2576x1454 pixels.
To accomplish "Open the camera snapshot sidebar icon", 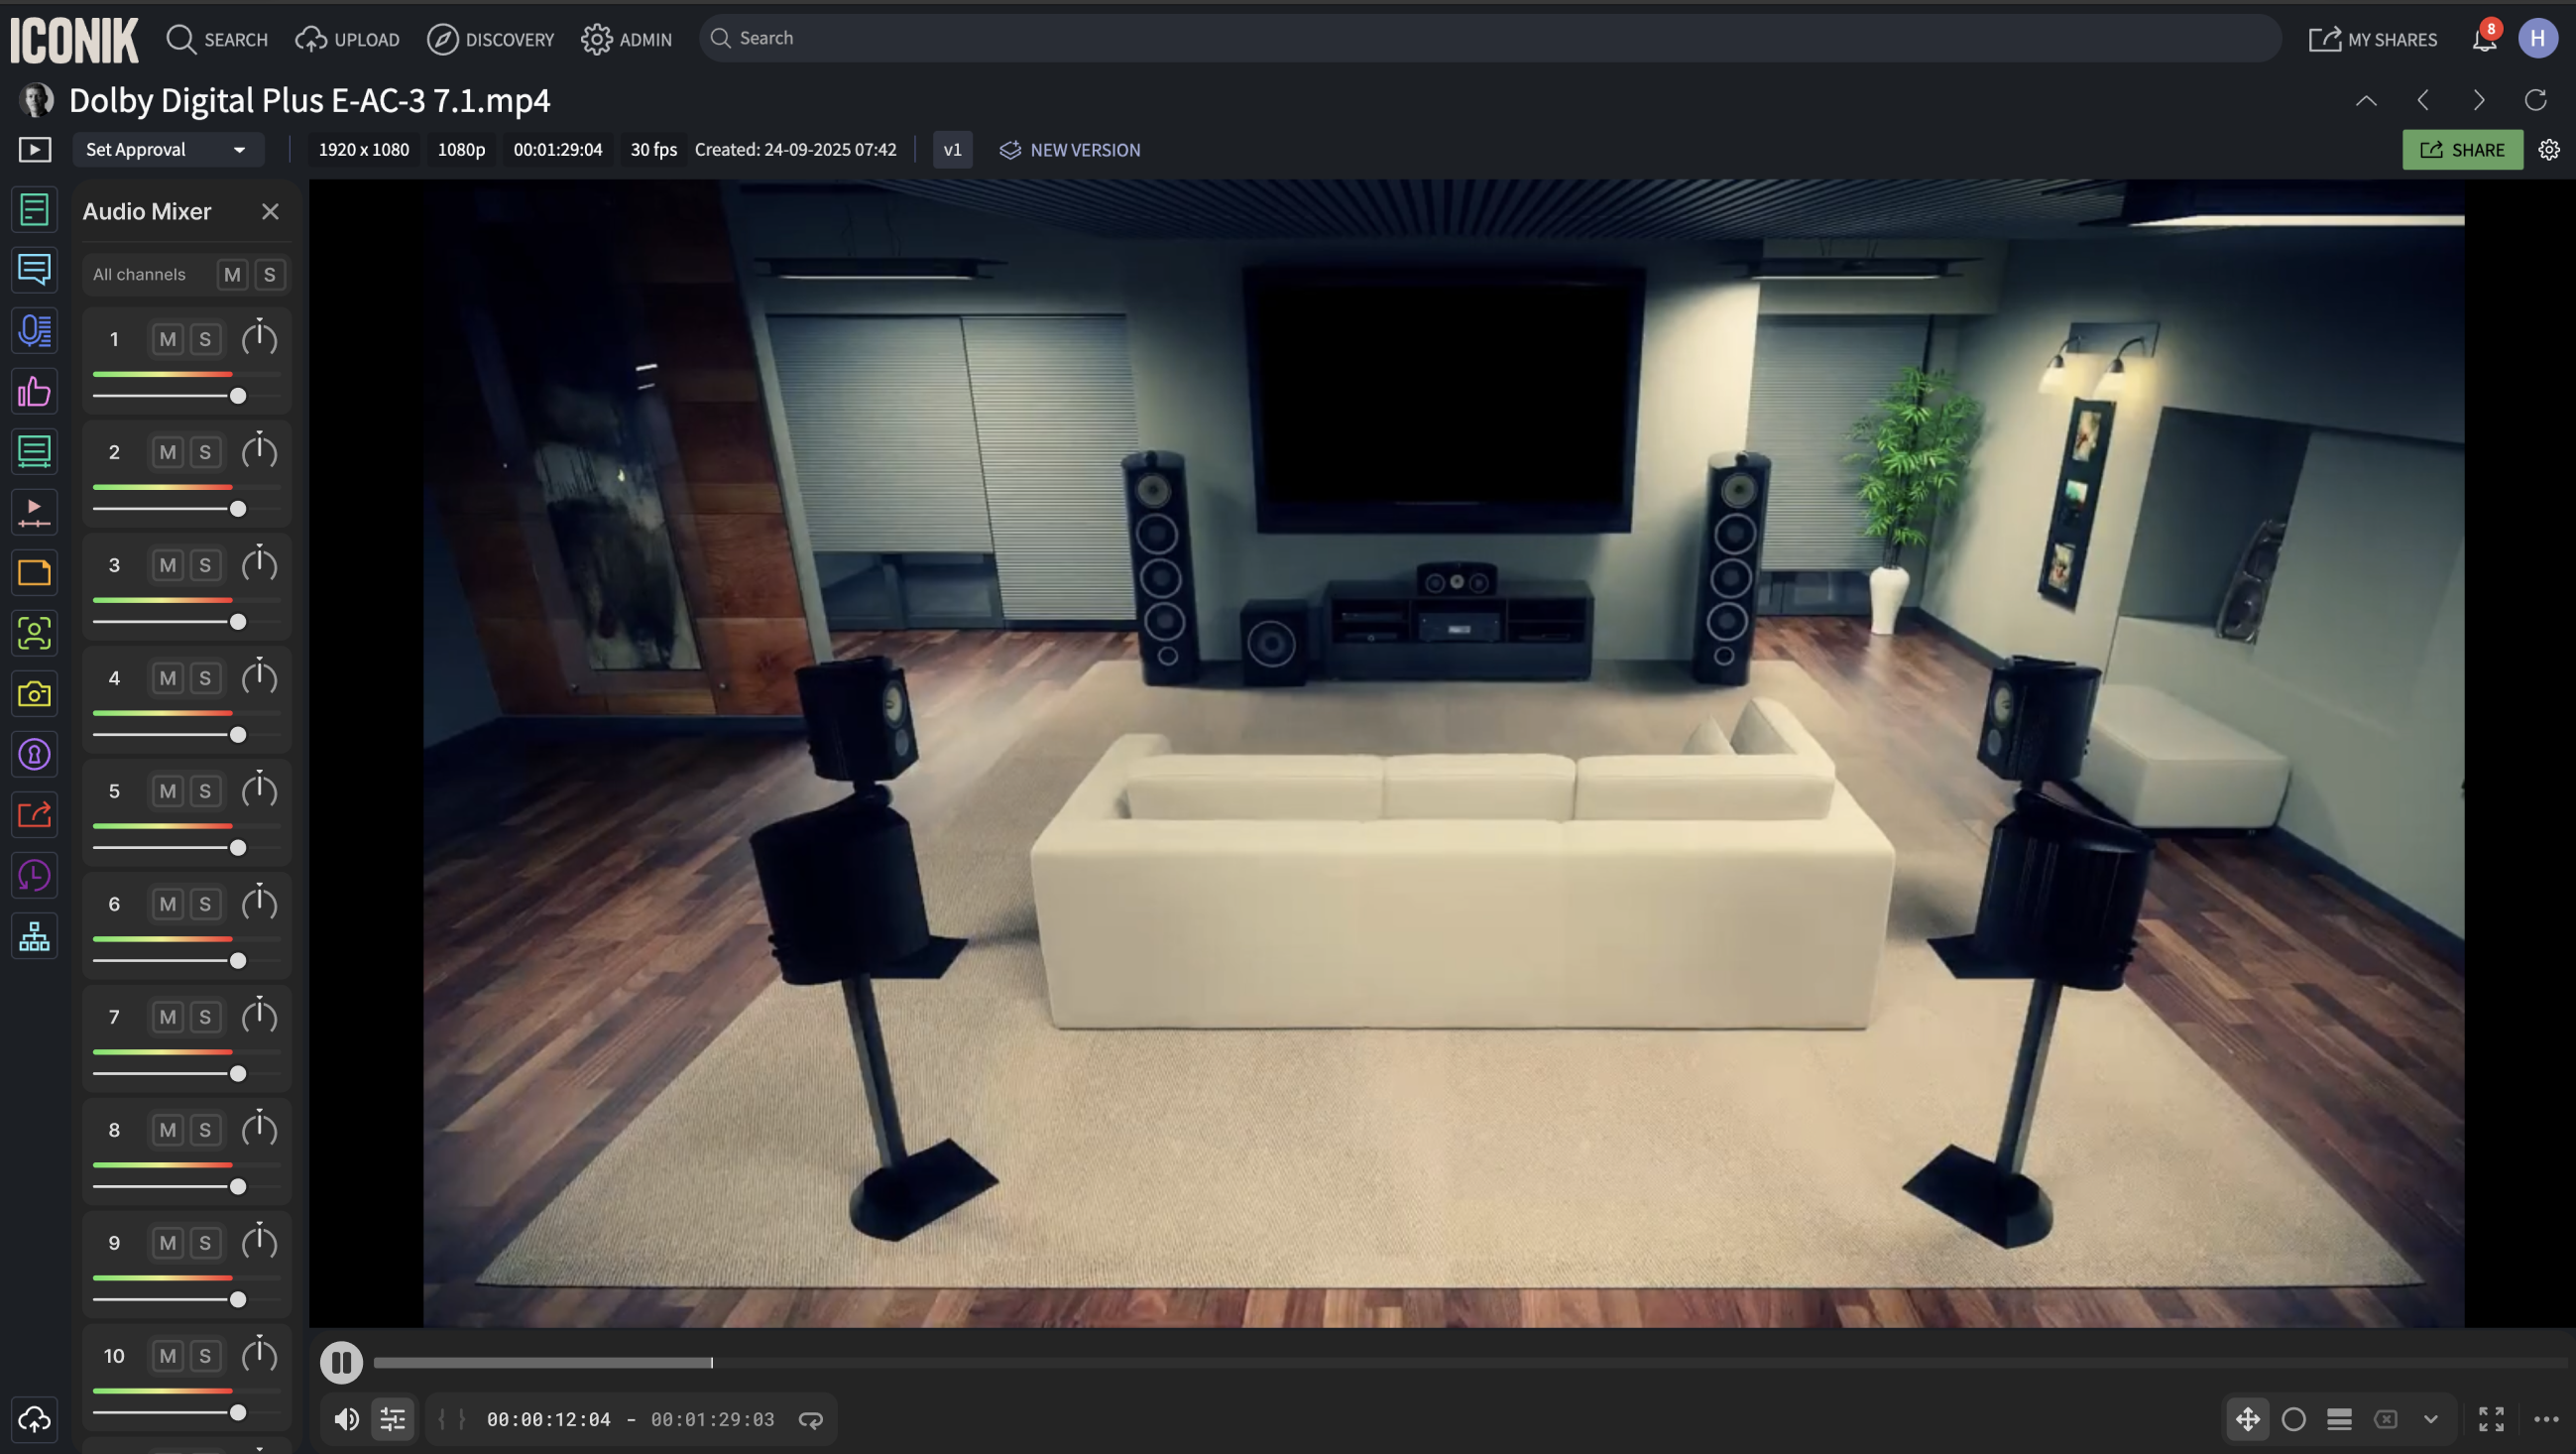I will (x=34, y=694).
